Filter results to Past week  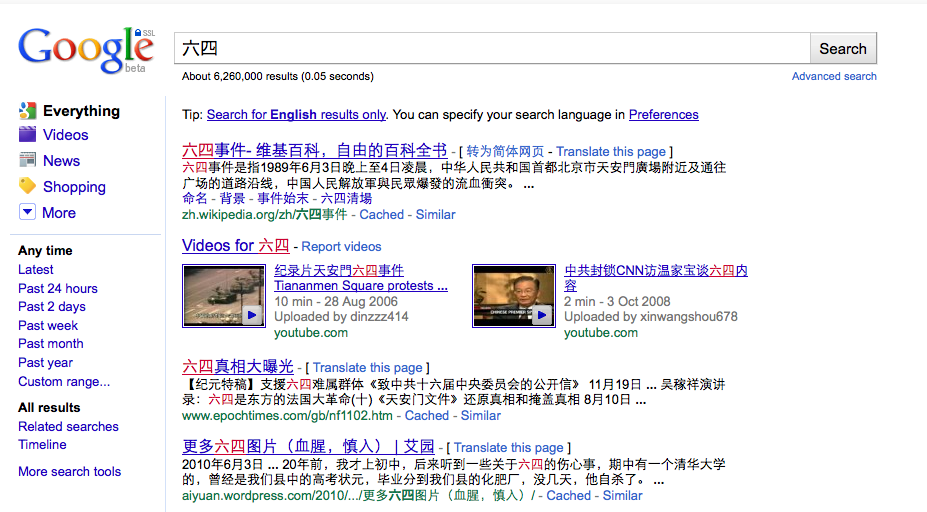click(x=48, y=325)
